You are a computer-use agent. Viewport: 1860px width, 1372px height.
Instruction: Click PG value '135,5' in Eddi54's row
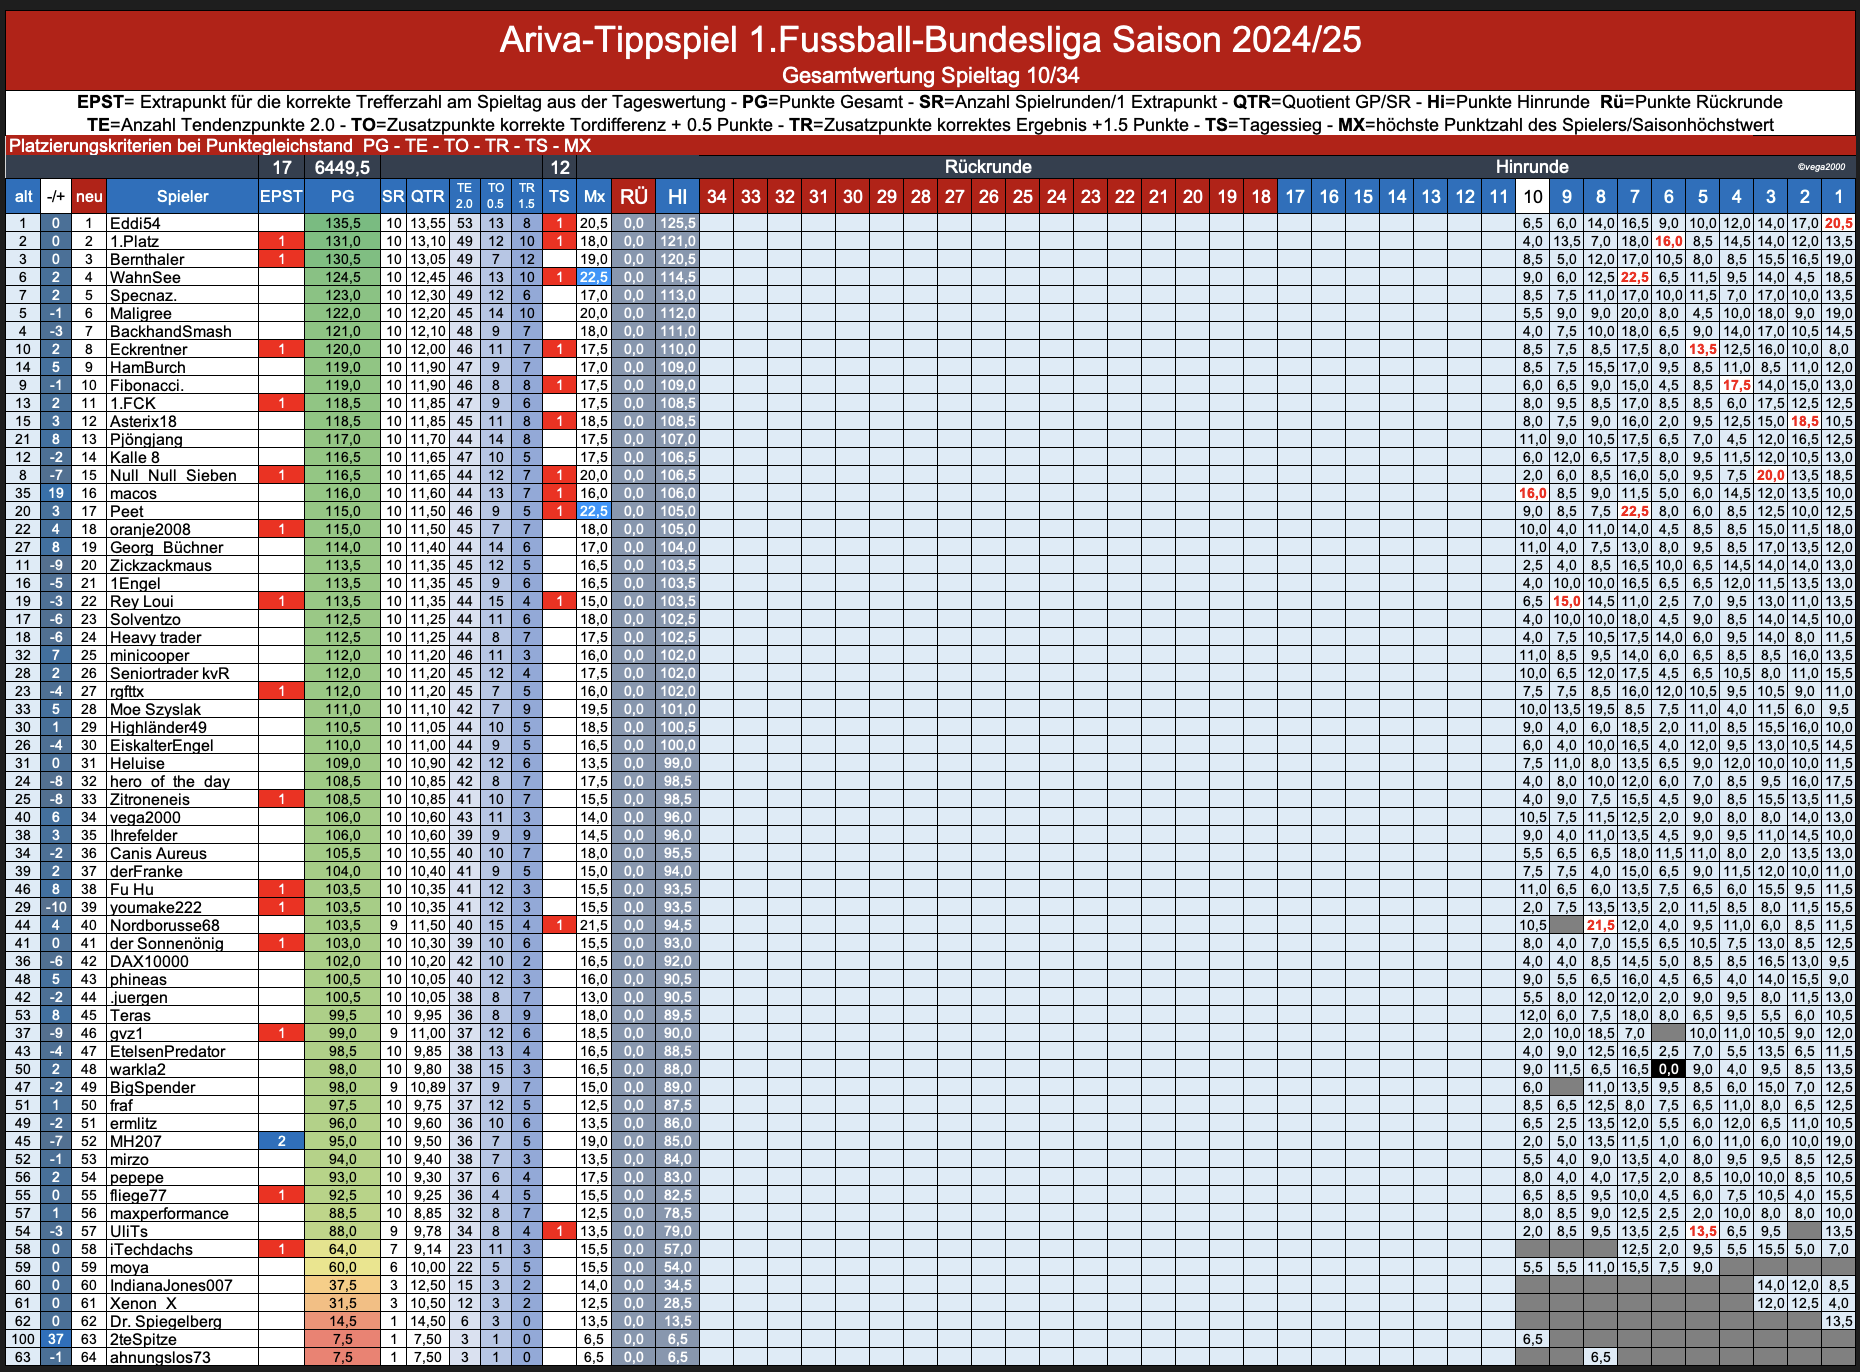[x=342, y=223]
